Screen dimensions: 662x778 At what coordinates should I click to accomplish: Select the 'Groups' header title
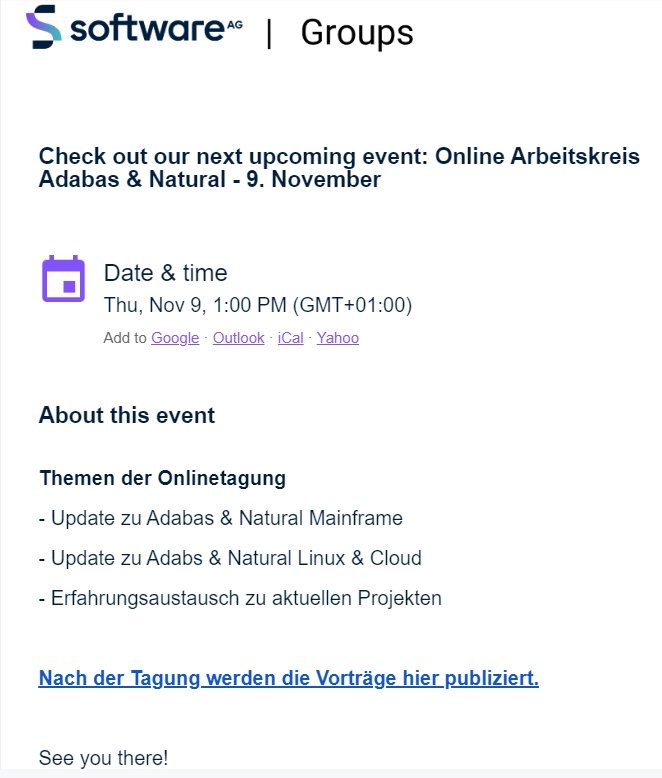pos(357,33)
